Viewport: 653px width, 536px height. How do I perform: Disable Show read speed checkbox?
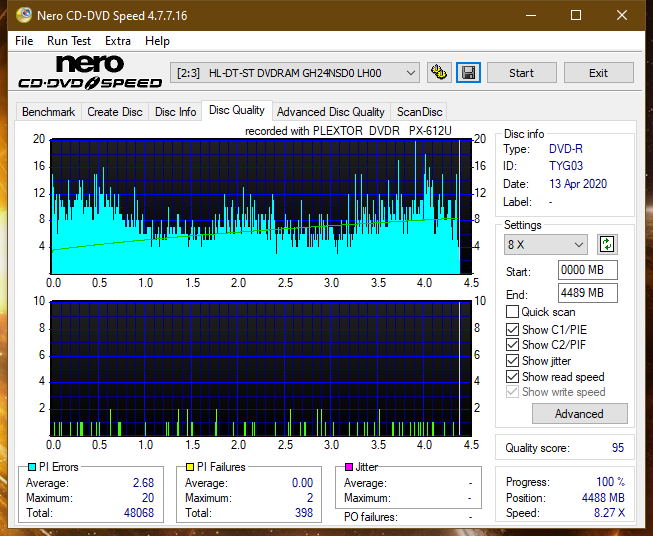point(512,376)
